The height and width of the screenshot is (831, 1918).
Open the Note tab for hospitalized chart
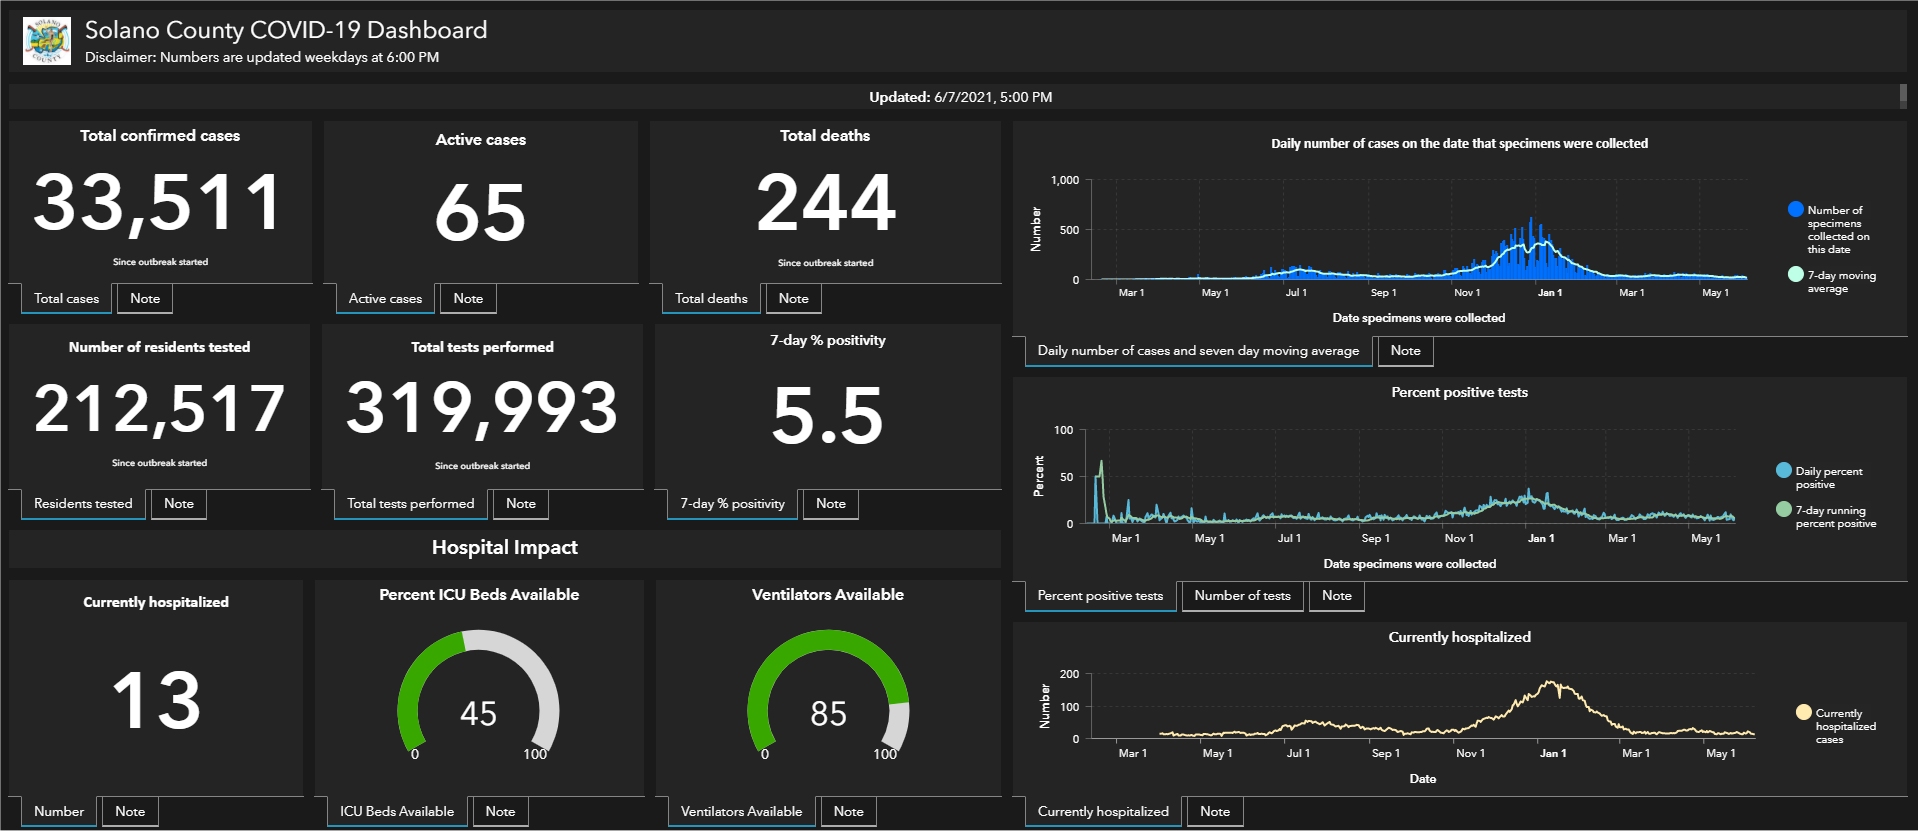(1215, 812)
